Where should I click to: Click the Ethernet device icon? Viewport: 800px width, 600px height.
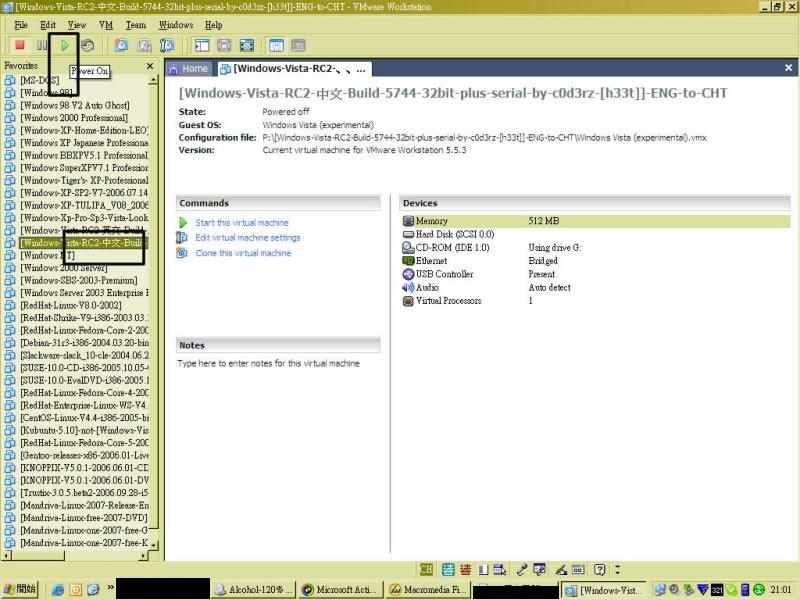coord(408,261)
